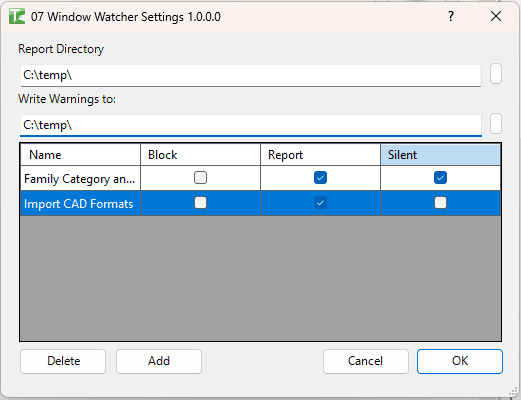Cancel the settings dialog
The image size is (521, 400).
pos(366,361)
